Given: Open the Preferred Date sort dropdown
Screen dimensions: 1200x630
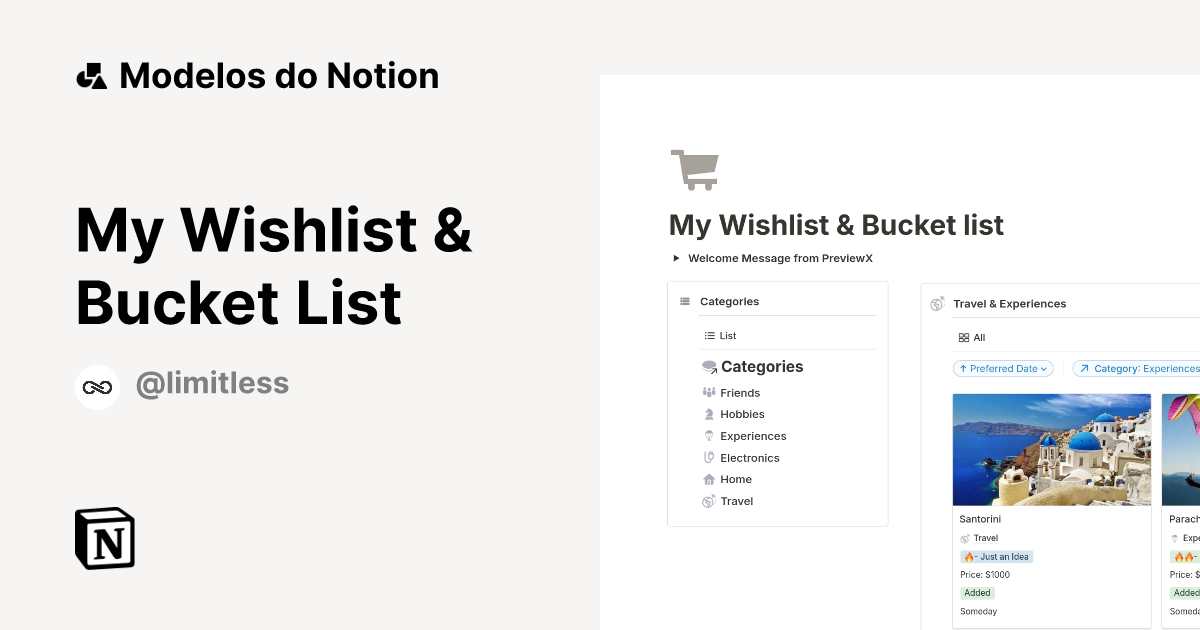Looking at the screenshot, I should pyautogui.click(x=1003, y=368).
